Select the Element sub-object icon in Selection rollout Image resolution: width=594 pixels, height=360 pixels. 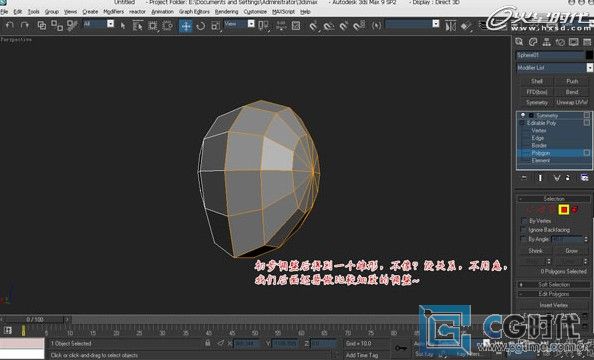[x=575, y=209]
